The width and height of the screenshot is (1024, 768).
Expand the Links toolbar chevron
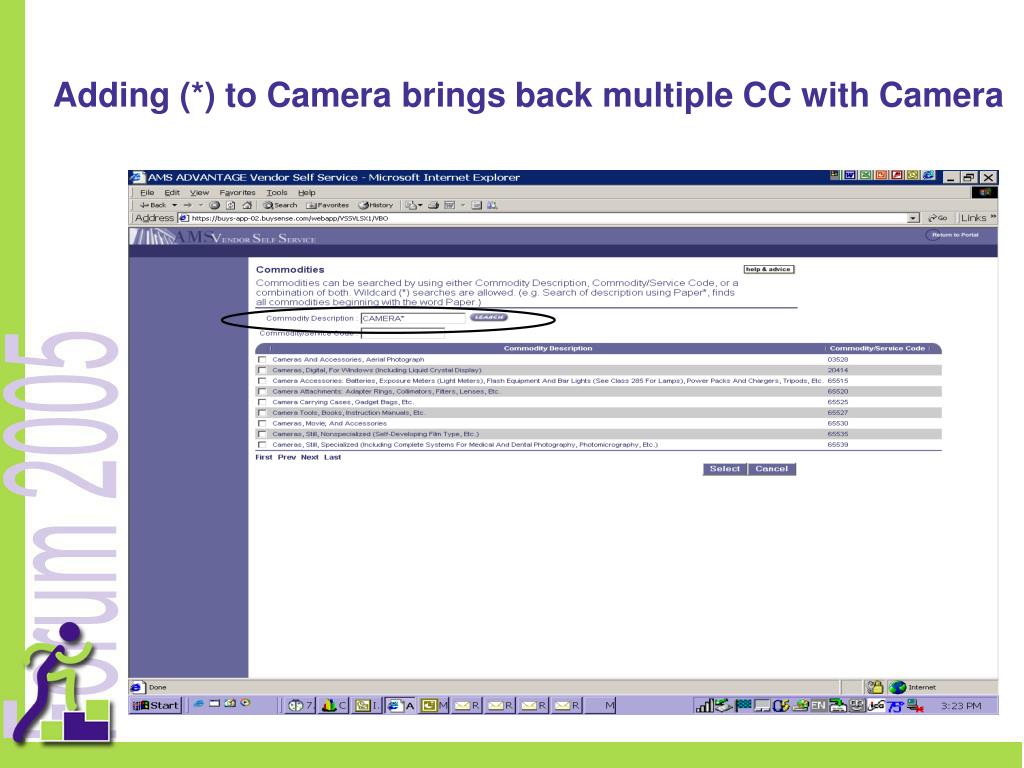tap(994, 216)
